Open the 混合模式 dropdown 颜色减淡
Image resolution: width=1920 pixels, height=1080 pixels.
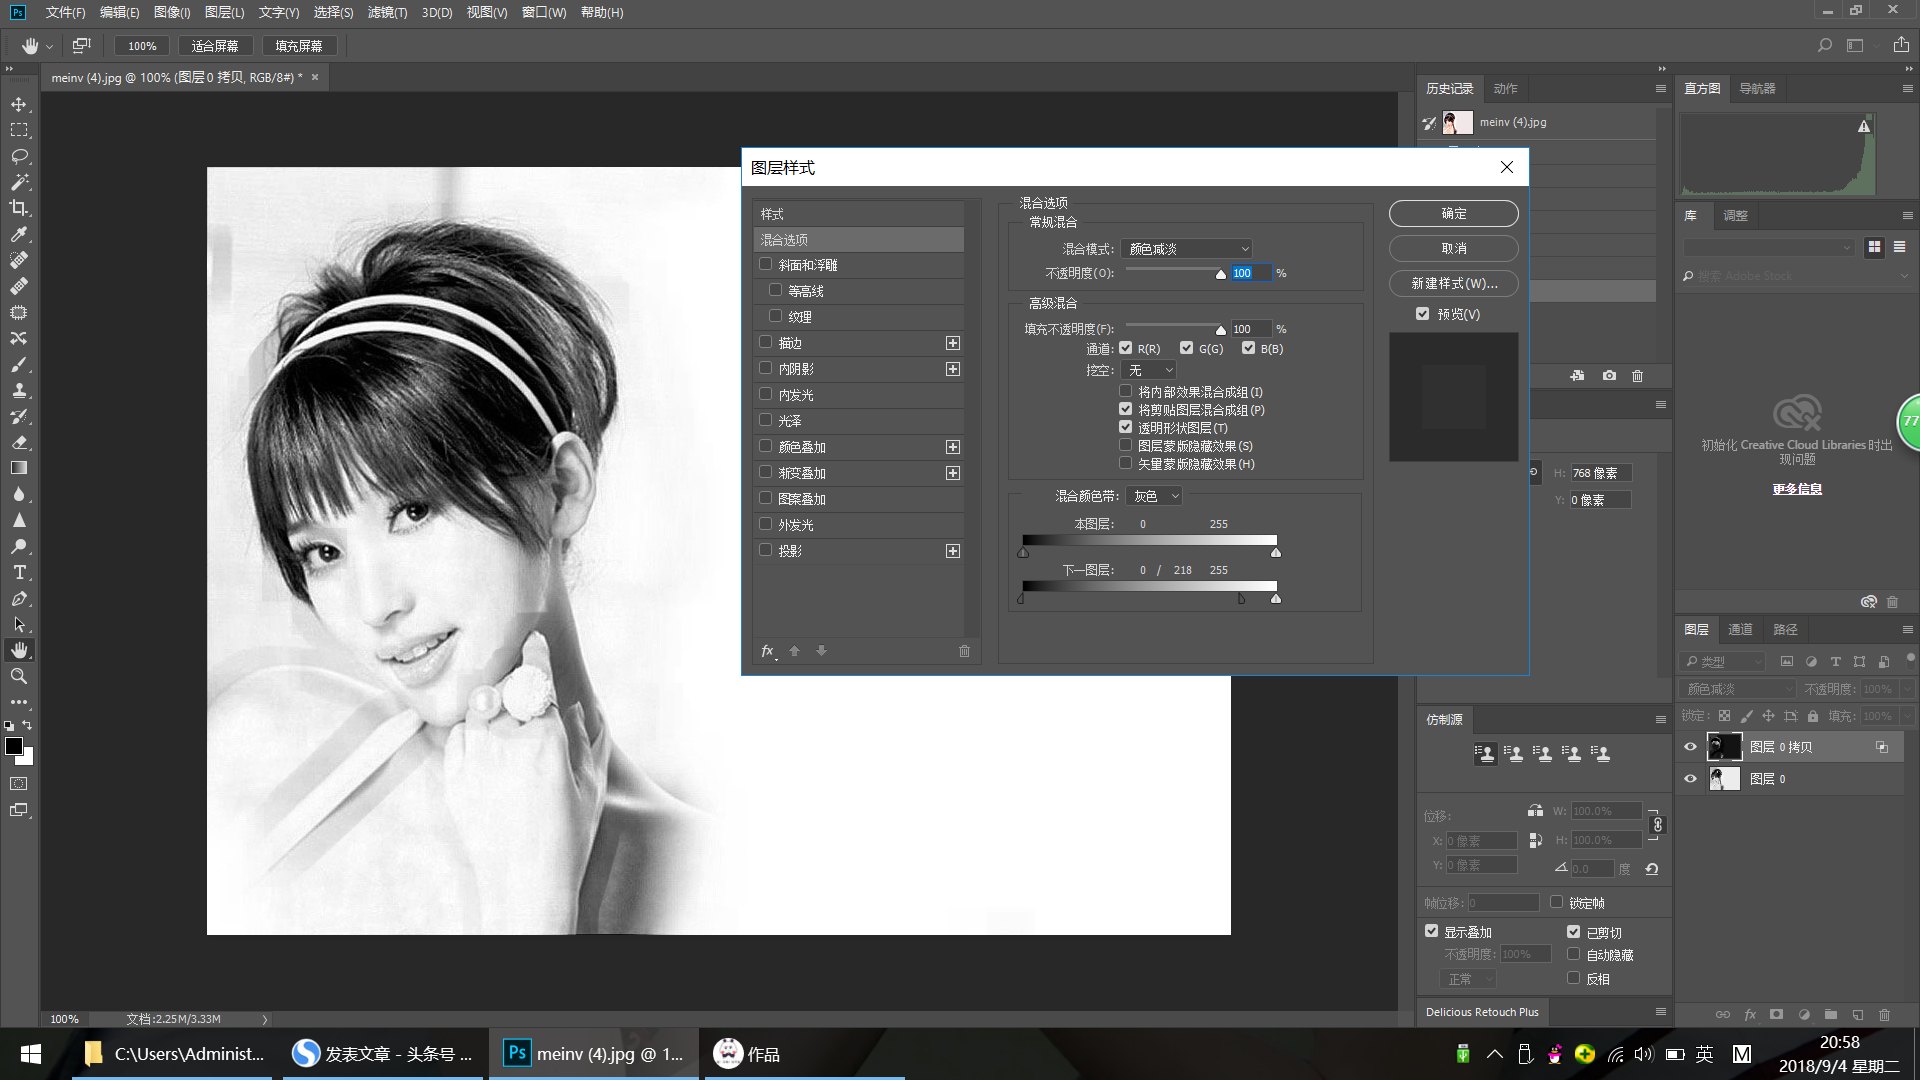[1187, 249]
